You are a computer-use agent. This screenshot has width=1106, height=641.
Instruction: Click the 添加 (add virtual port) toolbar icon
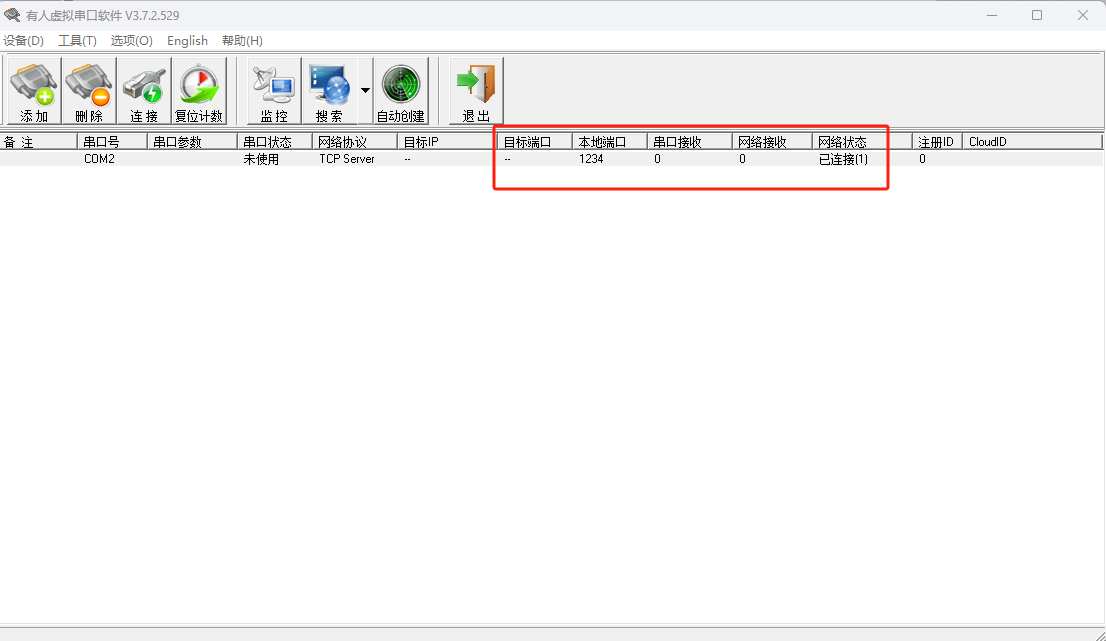tap(34, 91)
